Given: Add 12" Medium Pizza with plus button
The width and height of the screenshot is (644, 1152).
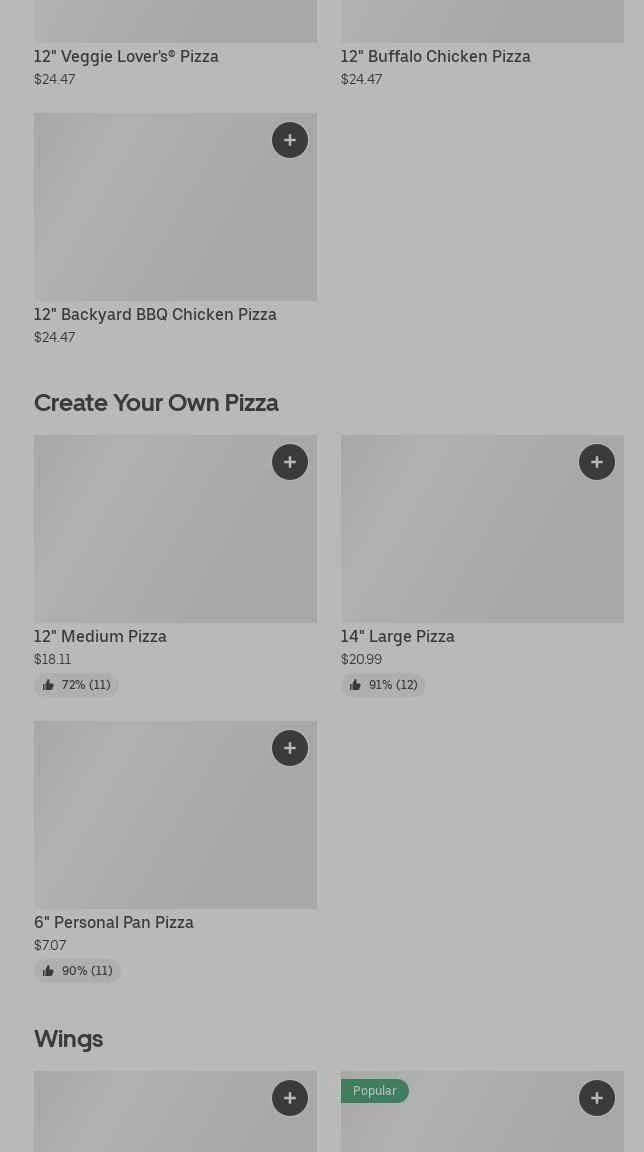Looking at the screenshot, I should click(290, 461).
